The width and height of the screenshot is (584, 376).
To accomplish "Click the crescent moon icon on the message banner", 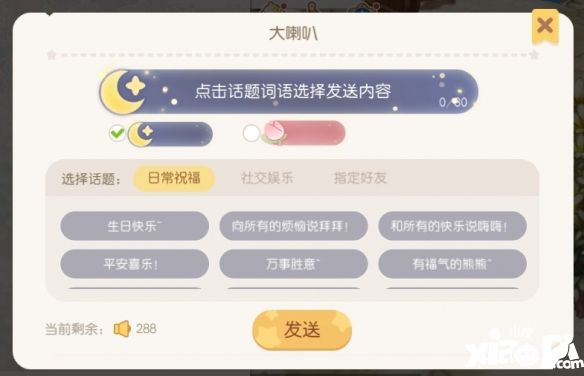I will 123,92.
